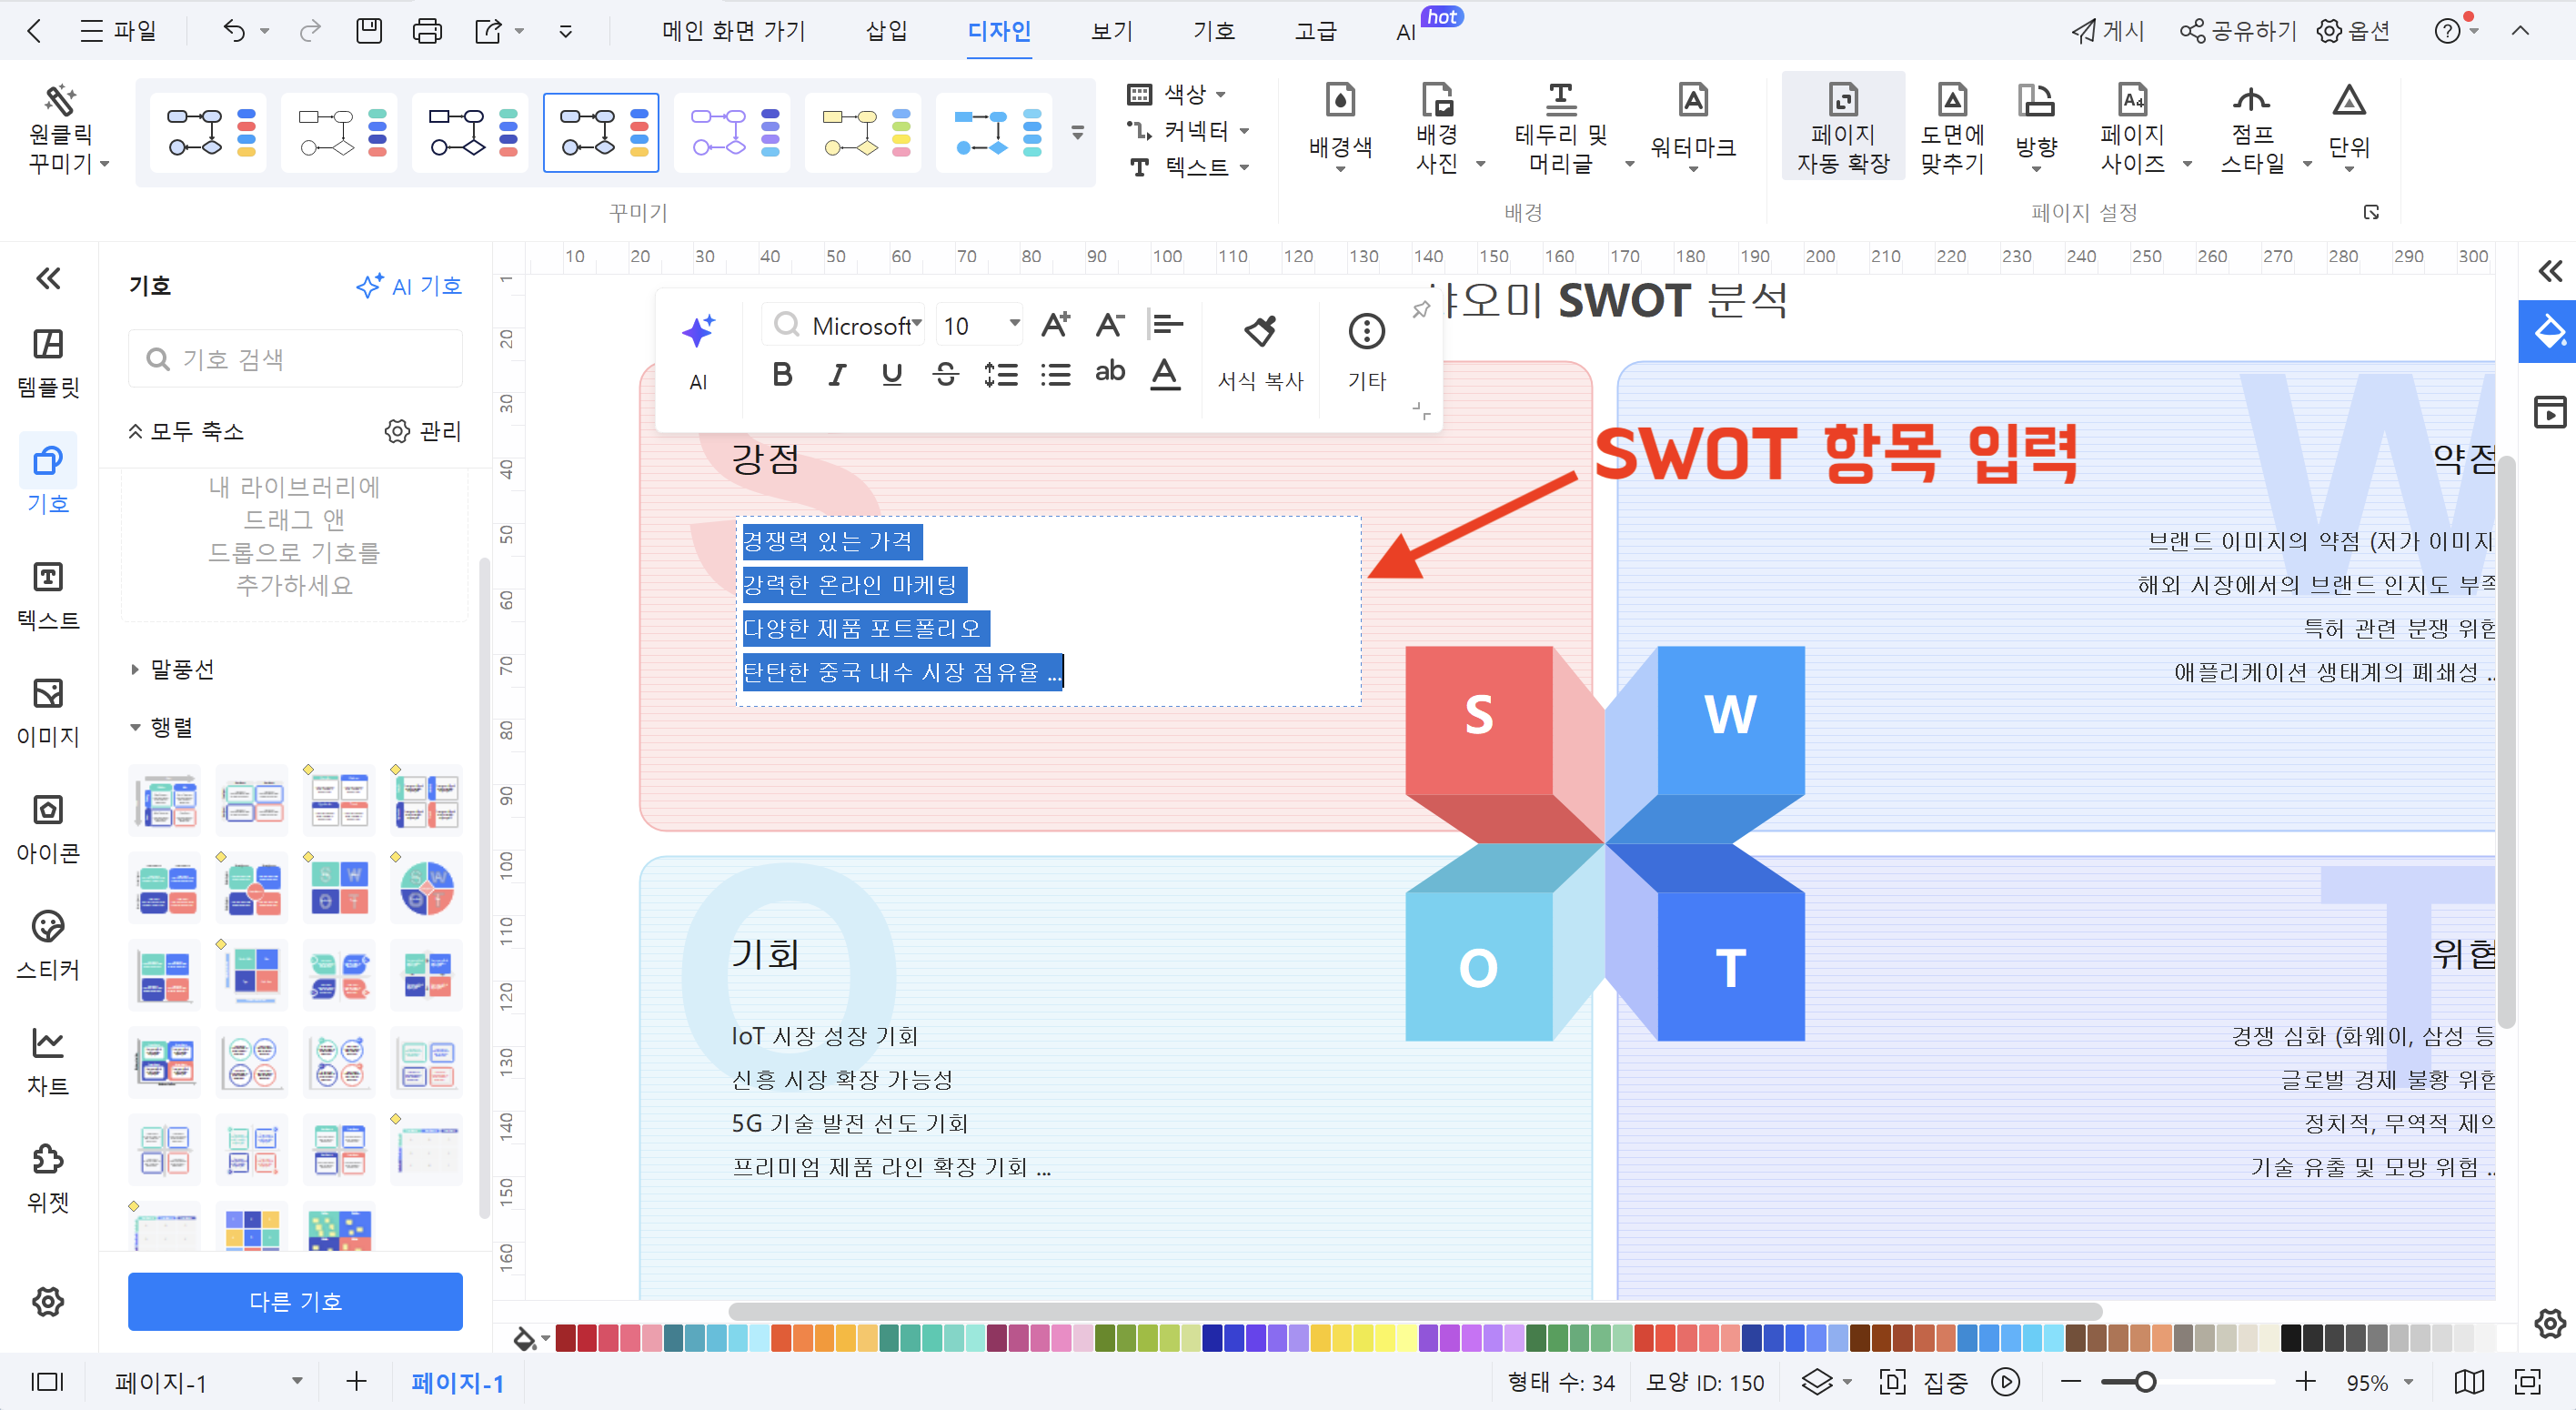2576x1410 pixels.
Task: Apply strikethrough to selected text
Action: click(x=946, y=374)
